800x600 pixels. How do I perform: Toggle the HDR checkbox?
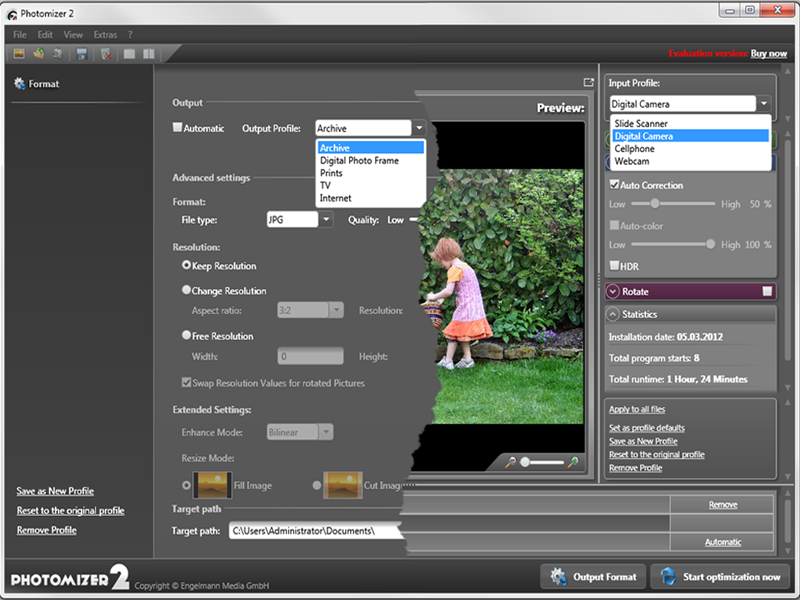coord(614,265)
